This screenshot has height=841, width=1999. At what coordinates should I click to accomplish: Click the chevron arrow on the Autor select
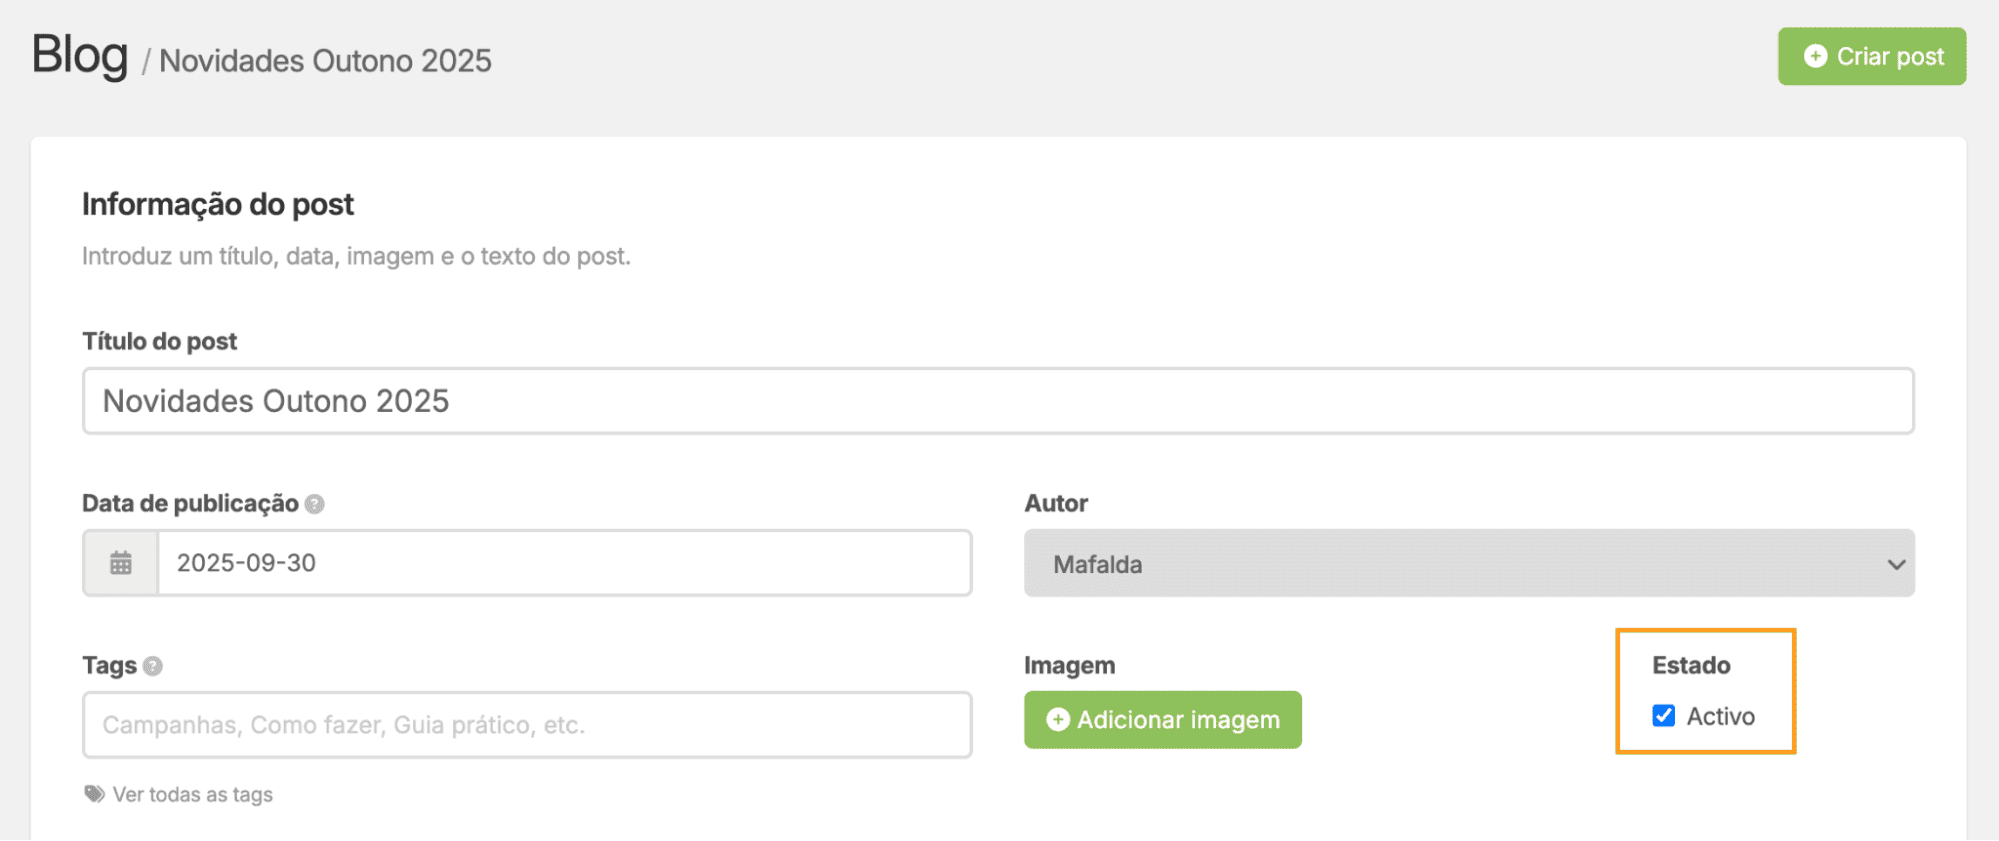(1895, 564)
